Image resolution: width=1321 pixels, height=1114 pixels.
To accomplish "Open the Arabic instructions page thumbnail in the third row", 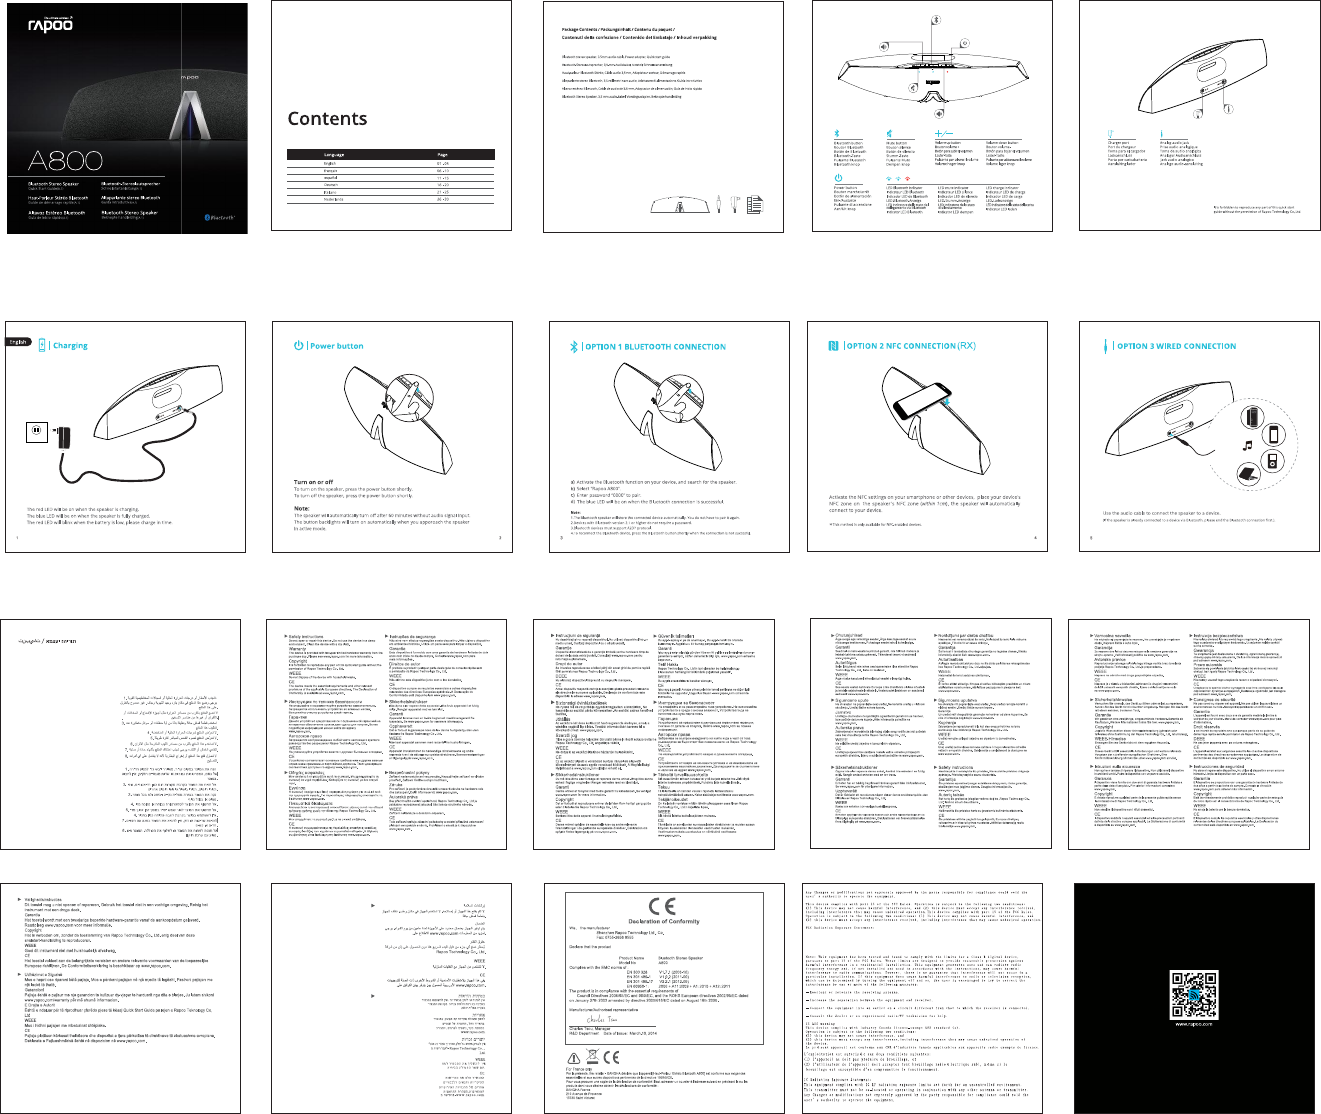I will point(121,735).
